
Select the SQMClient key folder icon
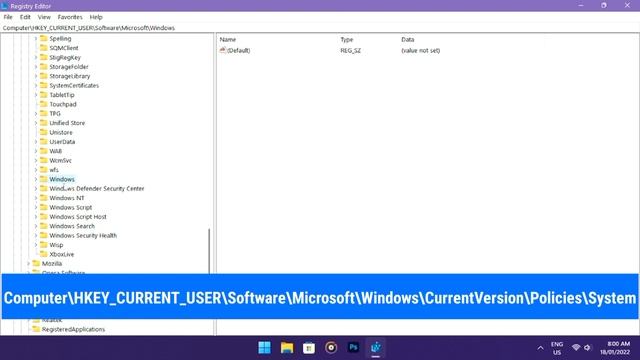44,48
